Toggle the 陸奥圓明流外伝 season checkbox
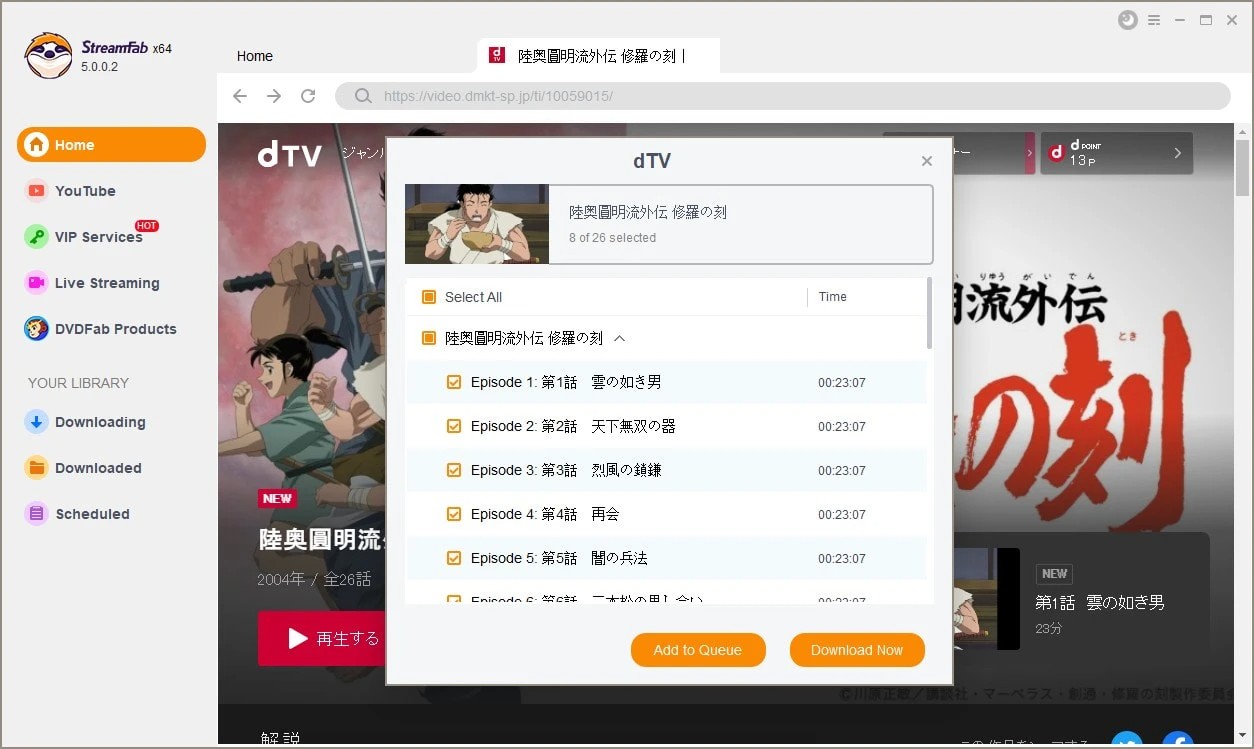Viewport: 1254px width, 749px height. click(429, 339)
